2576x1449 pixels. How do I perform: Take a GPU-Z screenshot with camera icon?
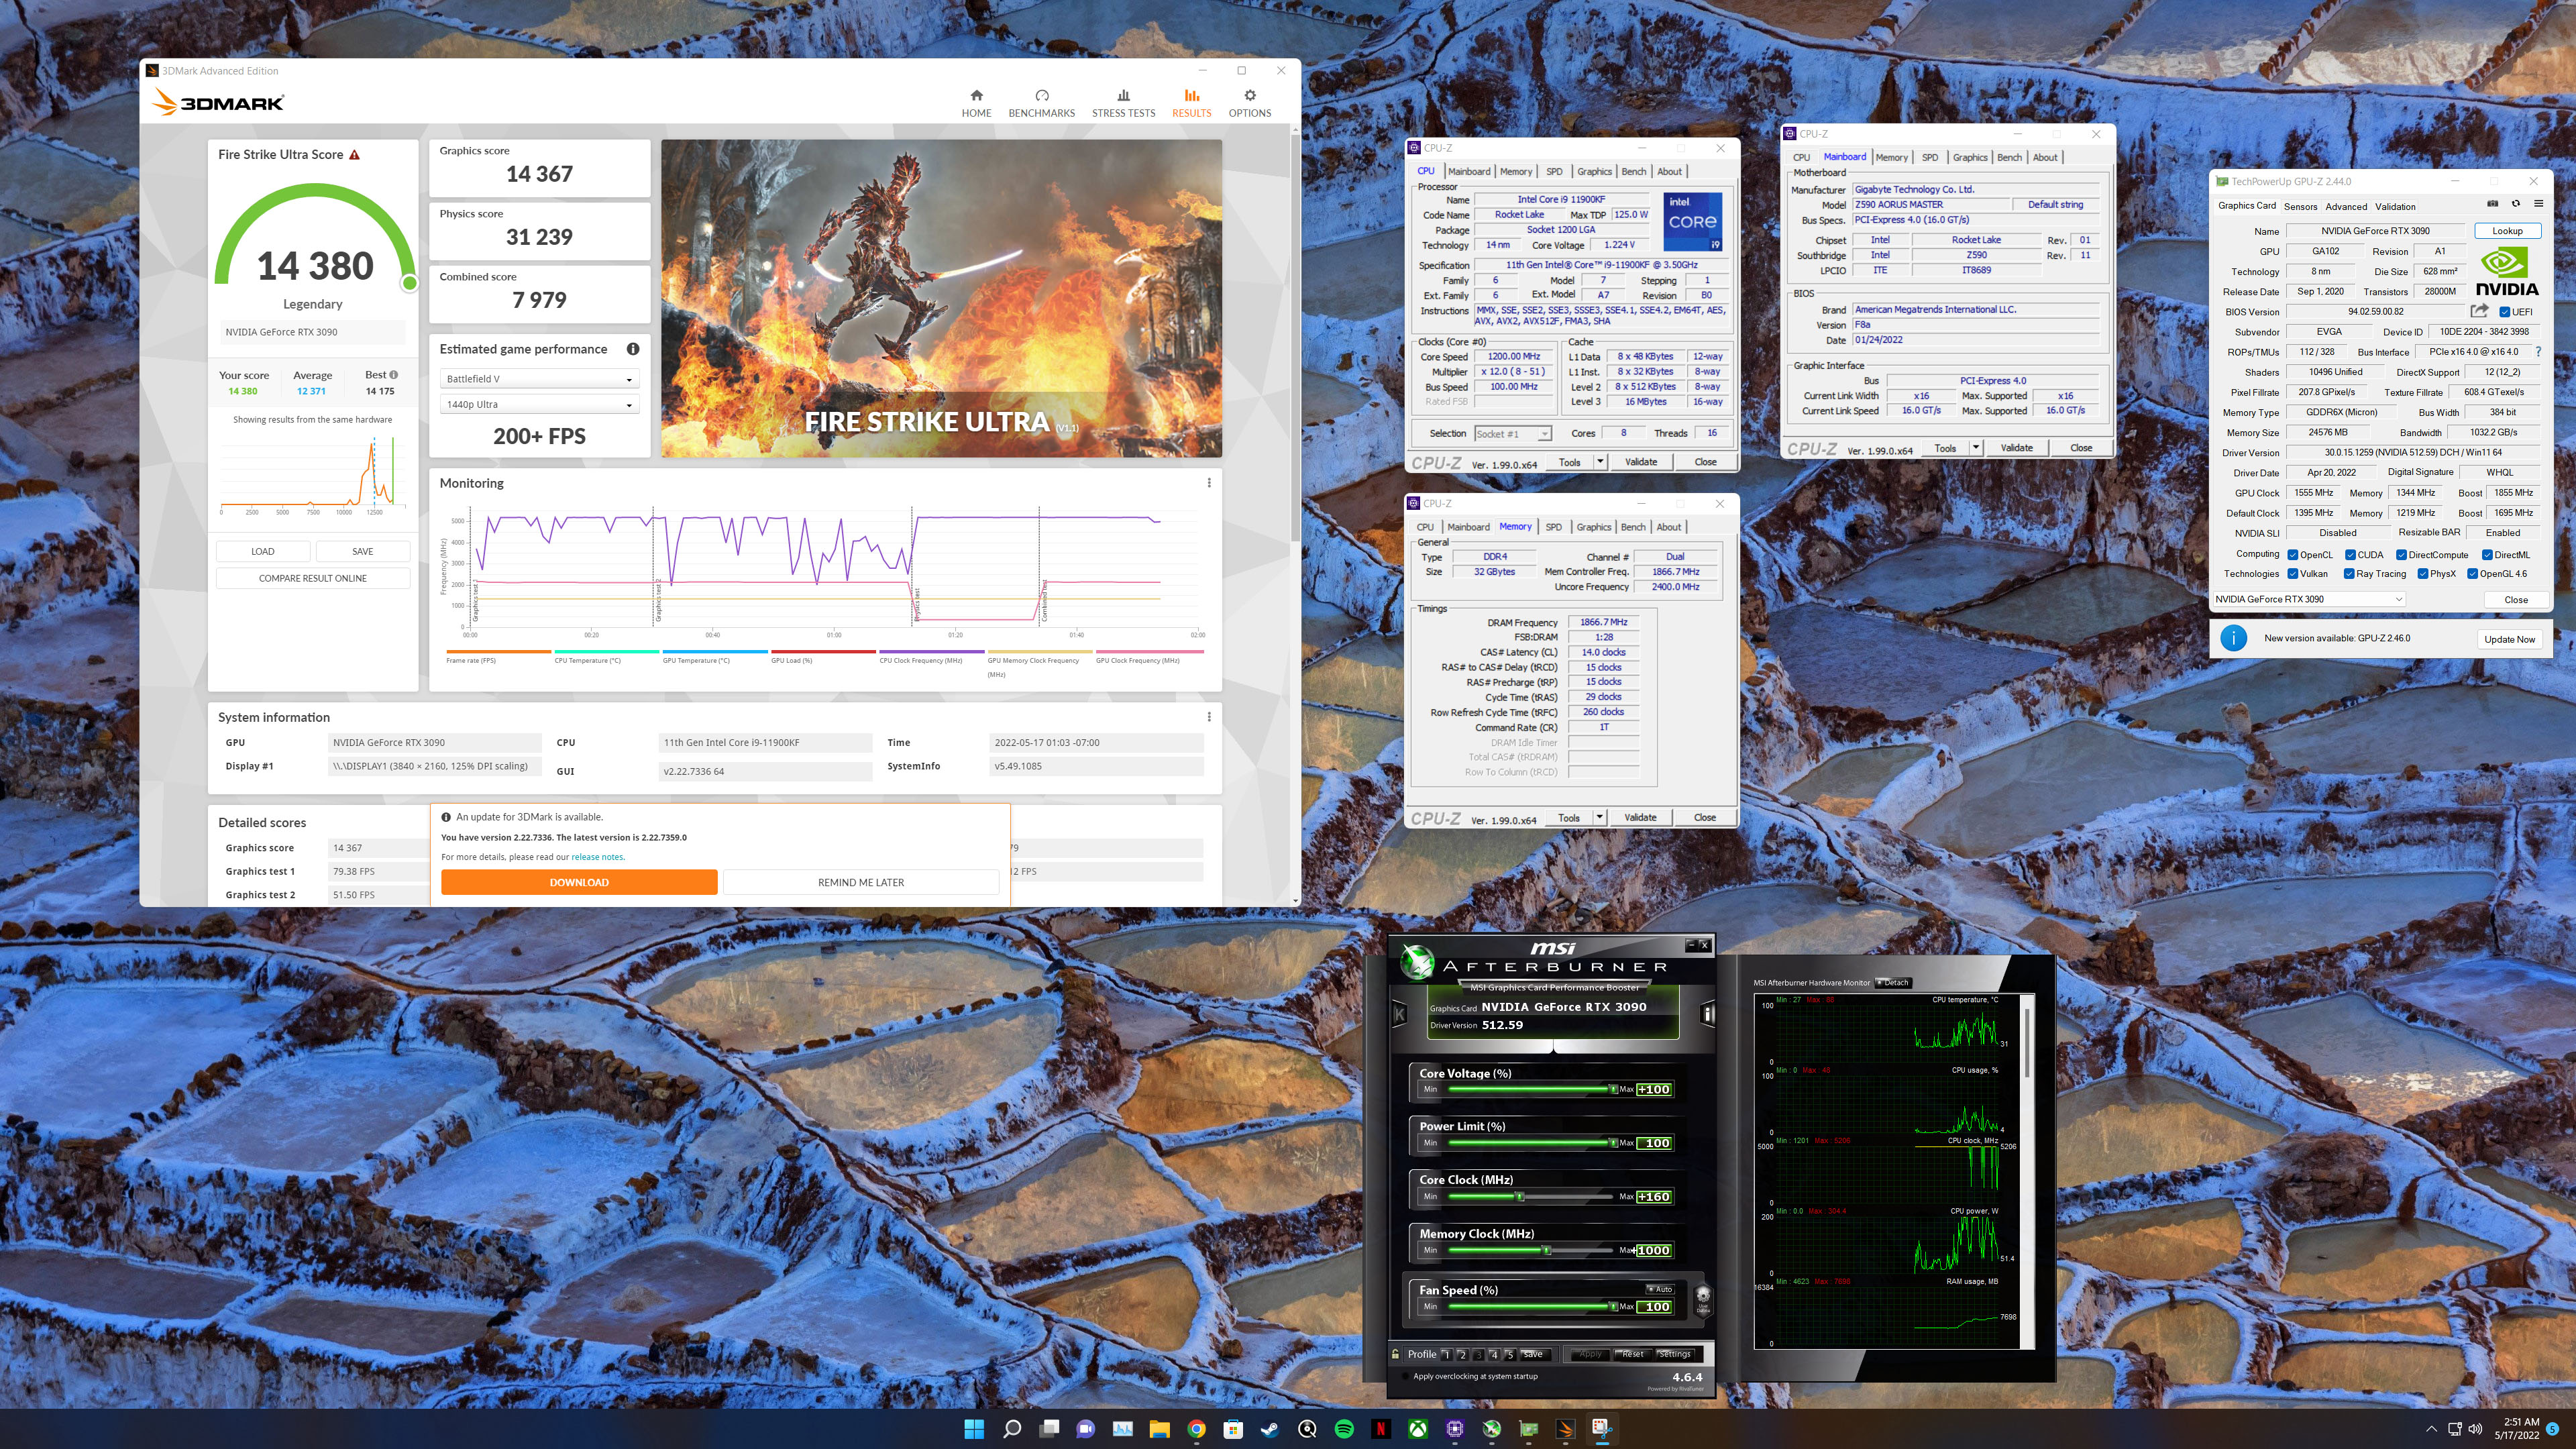coord(2493,204)
